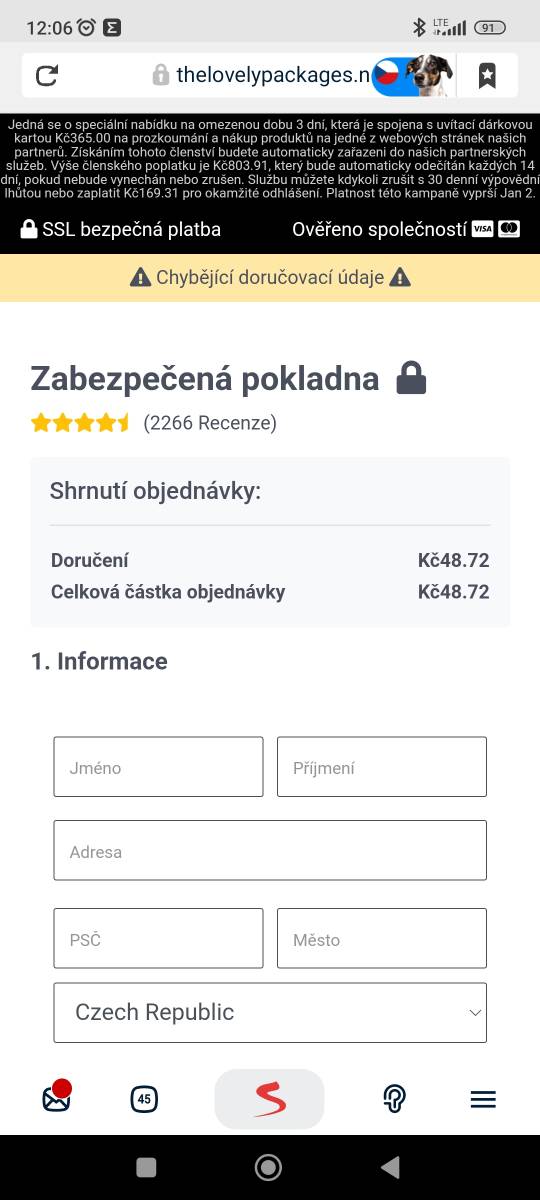This screenshot has width=540, height=1200.
Task: Open the mail icon with red badge
Action: click(57, 1098)
